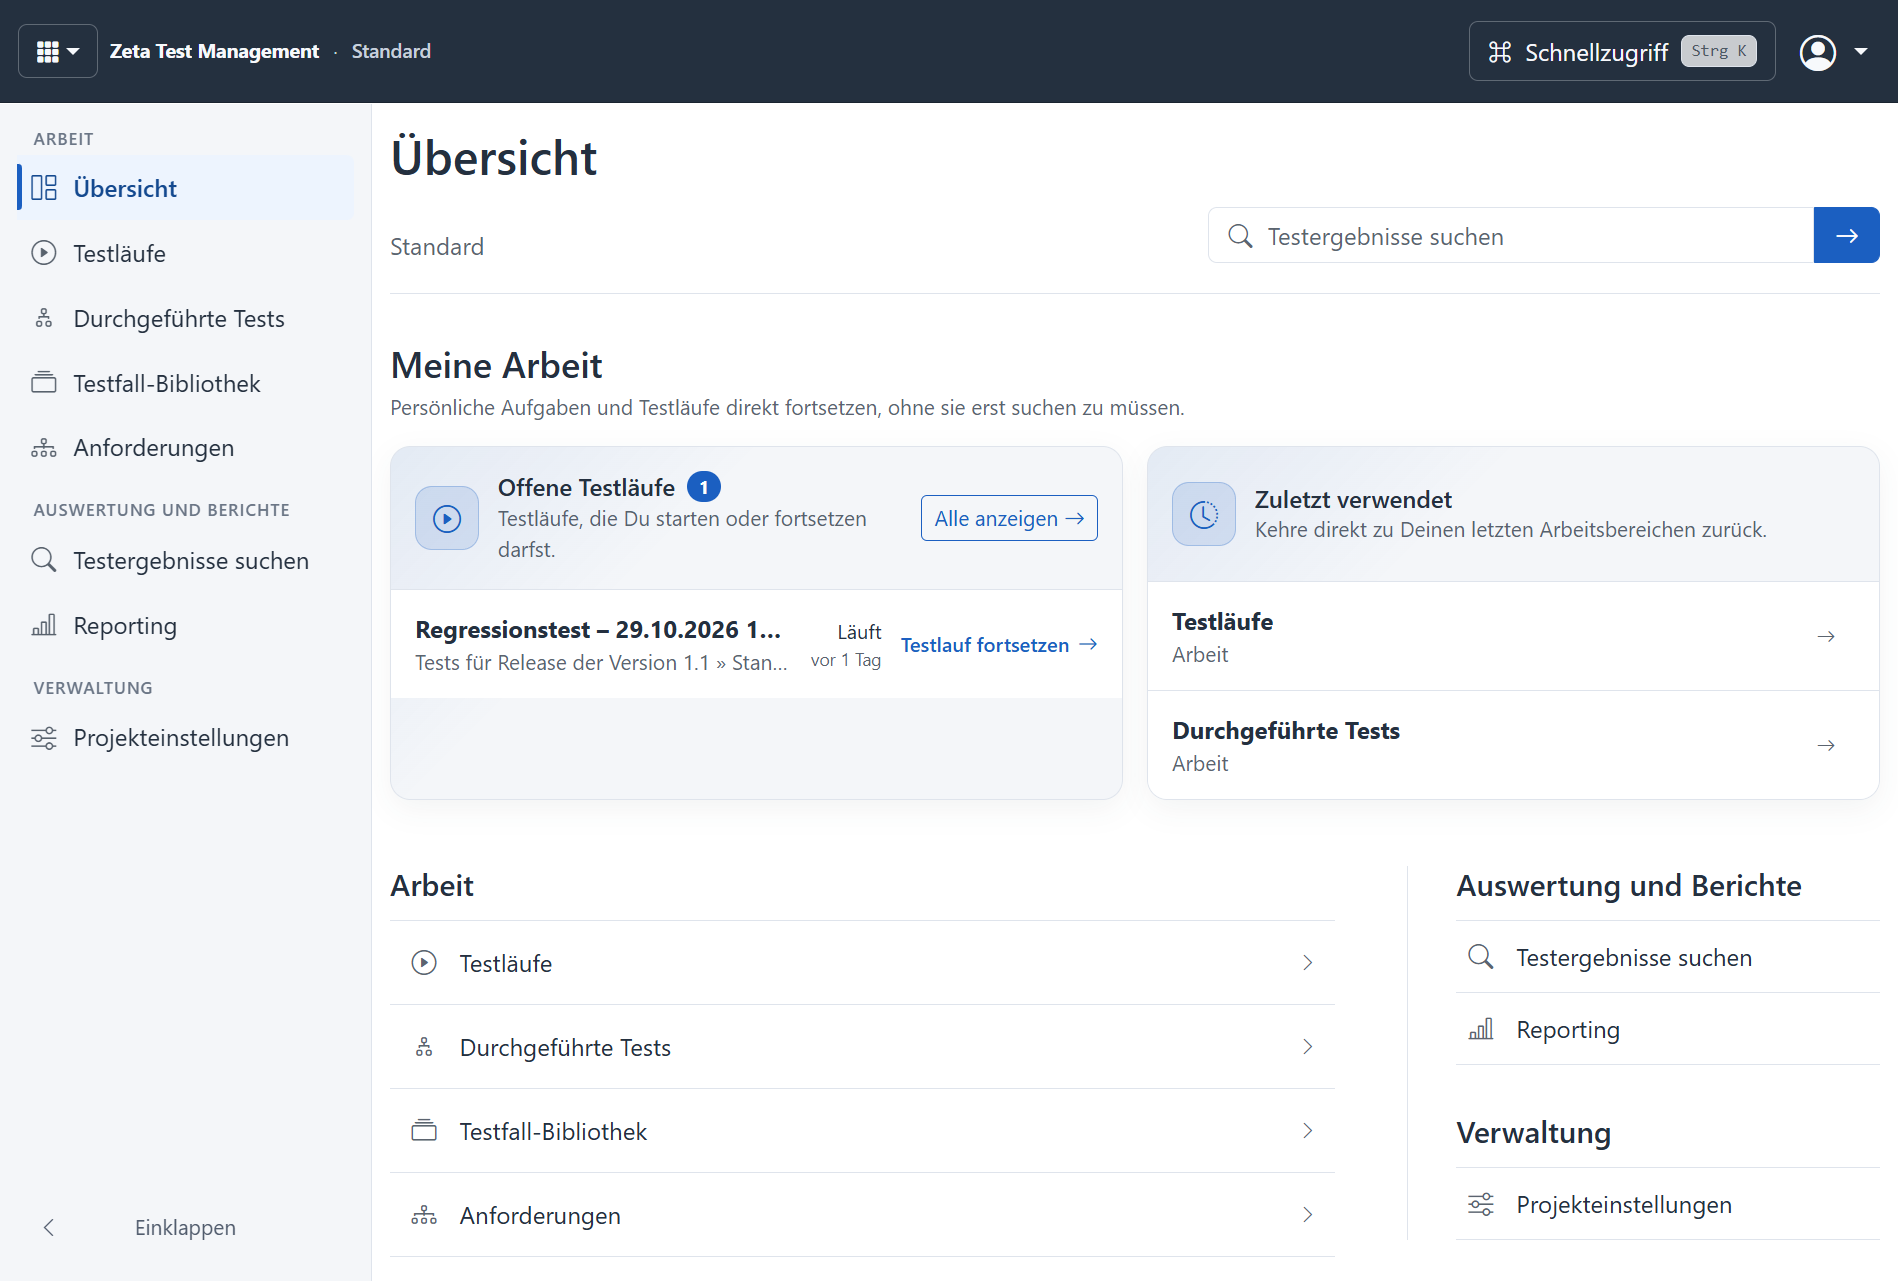Focus the Testergebnisse suchen search field

click(x=1511, y=236)
